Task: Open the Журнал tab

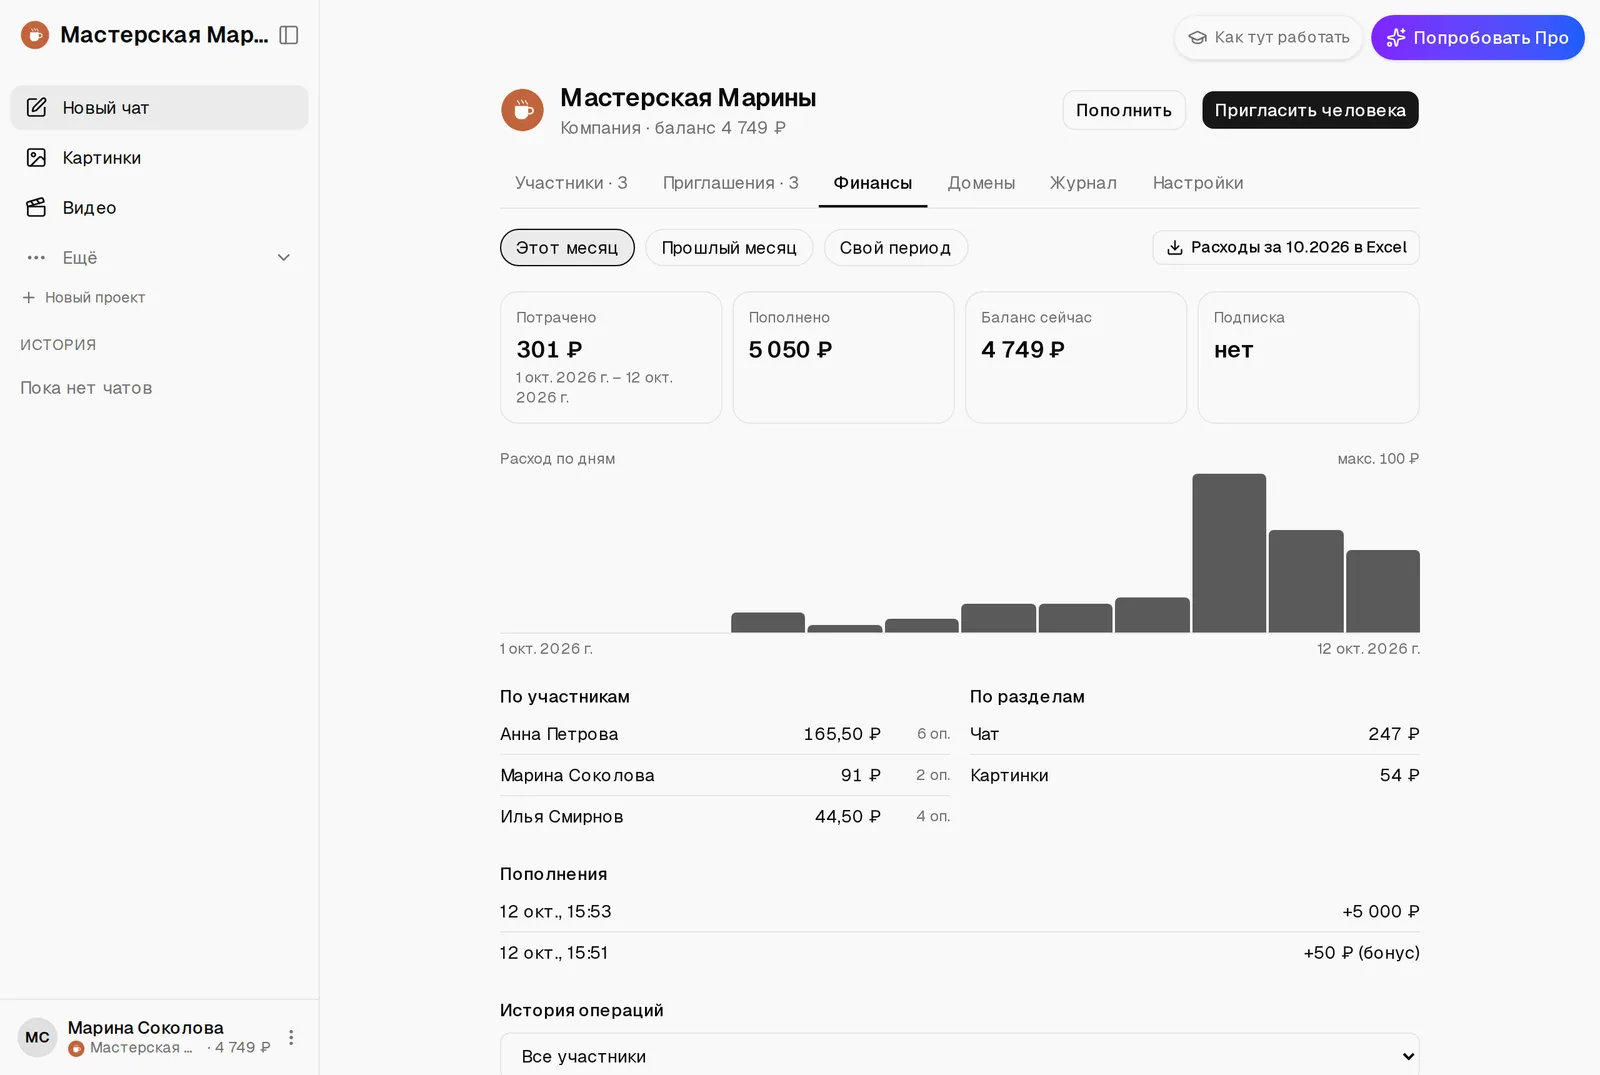Action: click(1083, 183)
